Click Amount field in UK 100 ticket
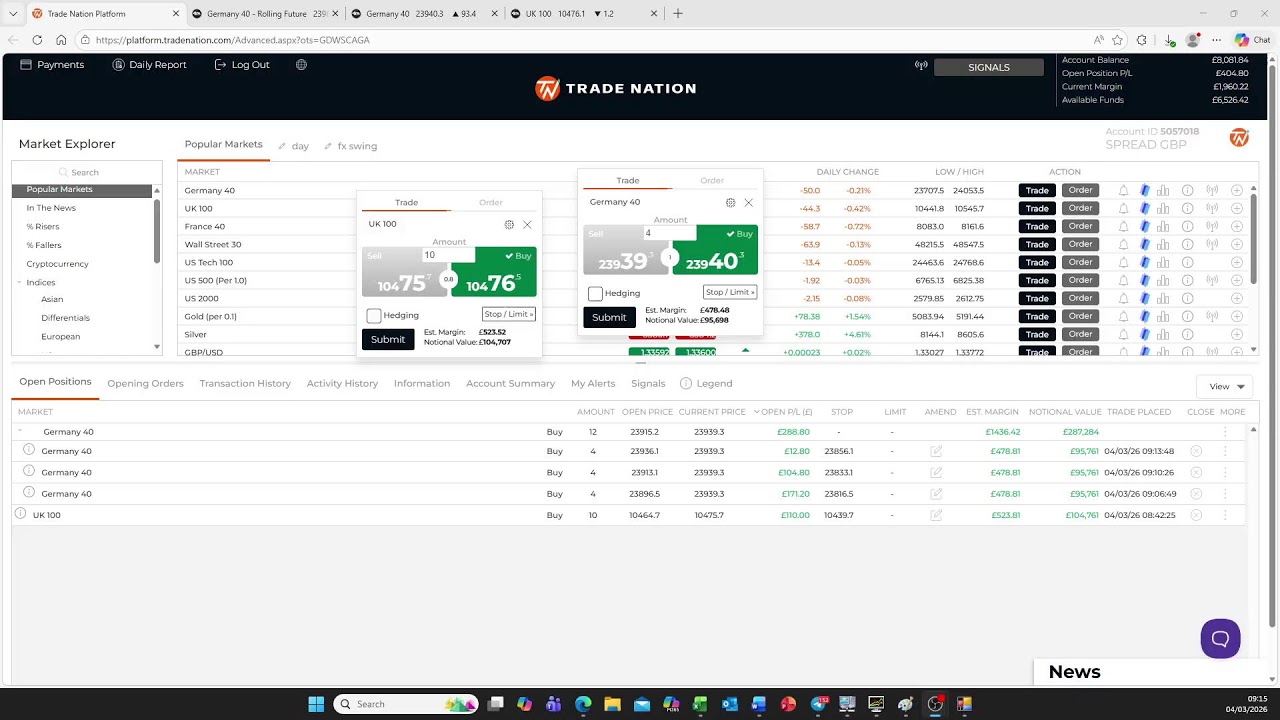 tap(448, 255)
